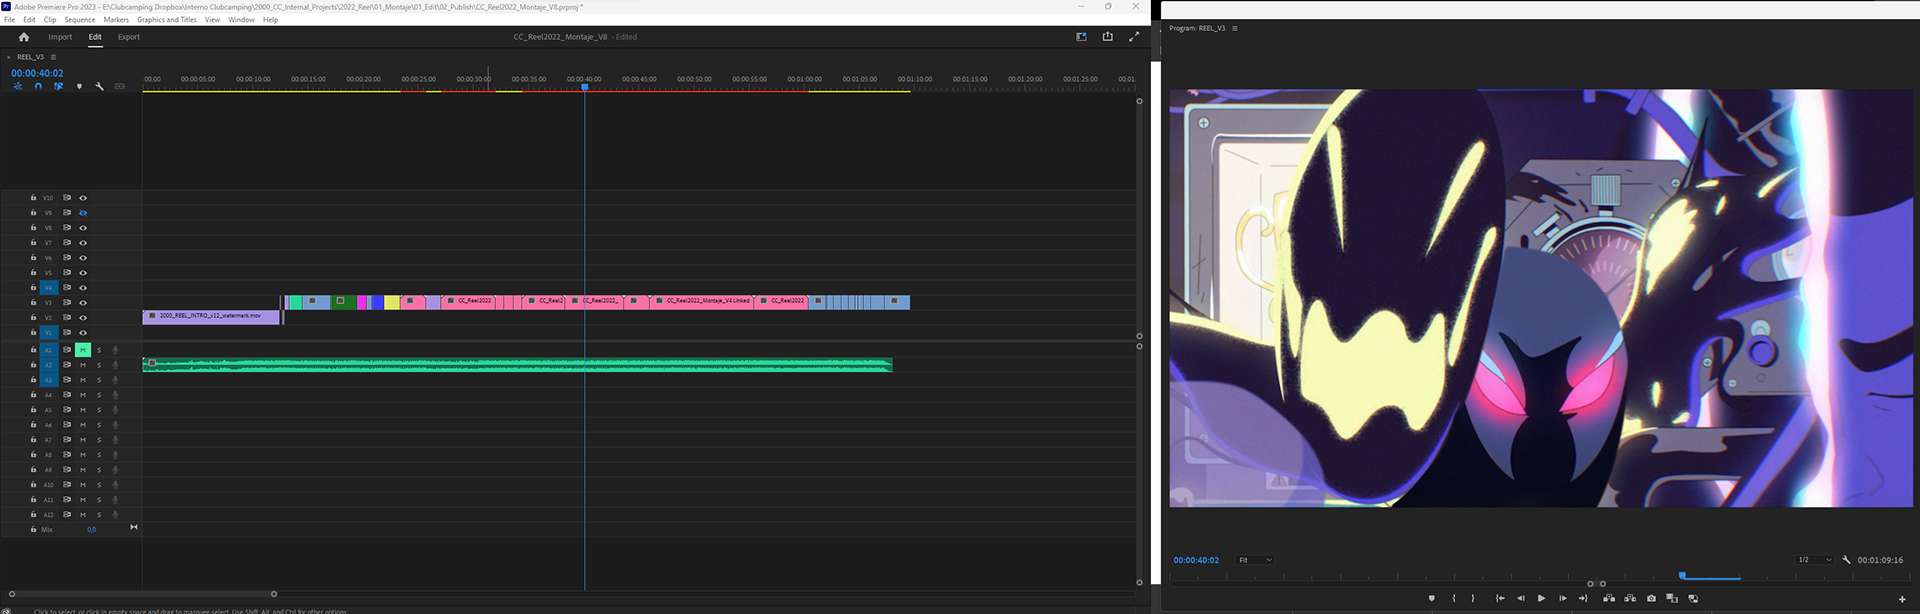
Task: Hide track V1 output eye
Action: point(83,333)
